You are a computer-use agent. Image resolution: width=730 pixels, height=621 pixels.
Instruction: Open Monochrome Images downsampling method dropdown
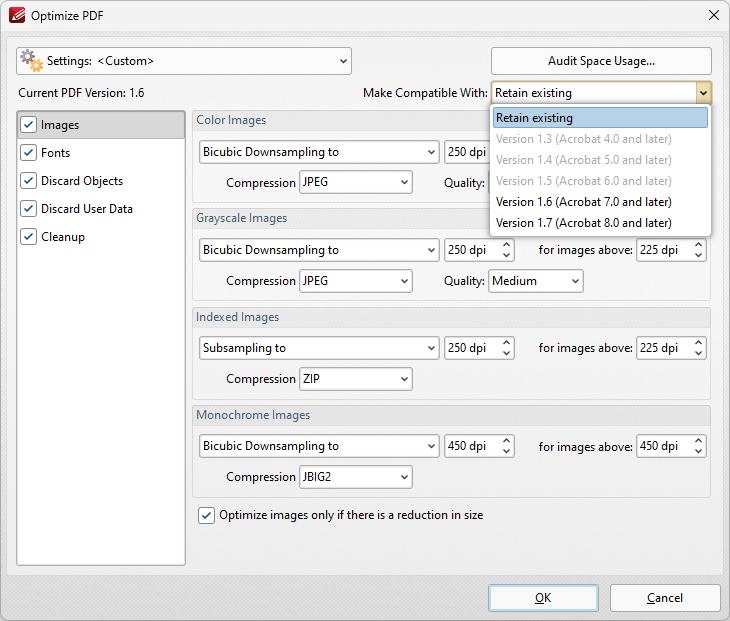(319, 446)
